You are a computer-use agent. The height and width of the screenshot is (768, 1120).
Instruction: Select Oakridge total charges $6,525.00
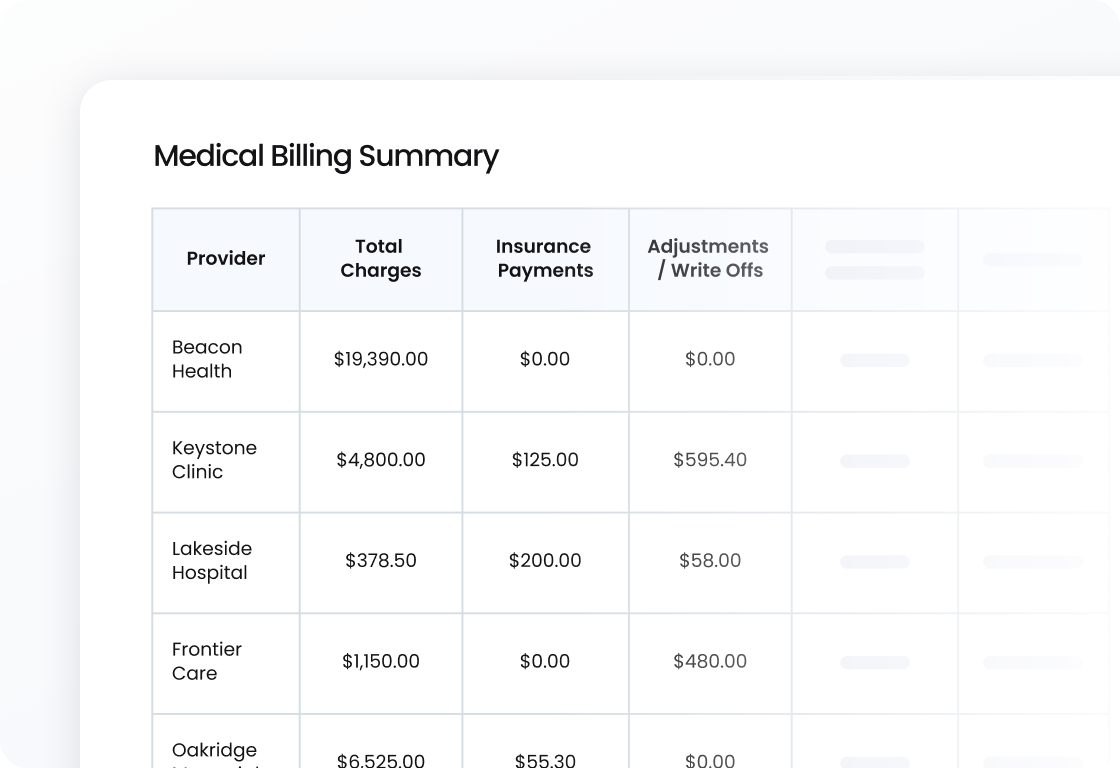click(380, 760)
